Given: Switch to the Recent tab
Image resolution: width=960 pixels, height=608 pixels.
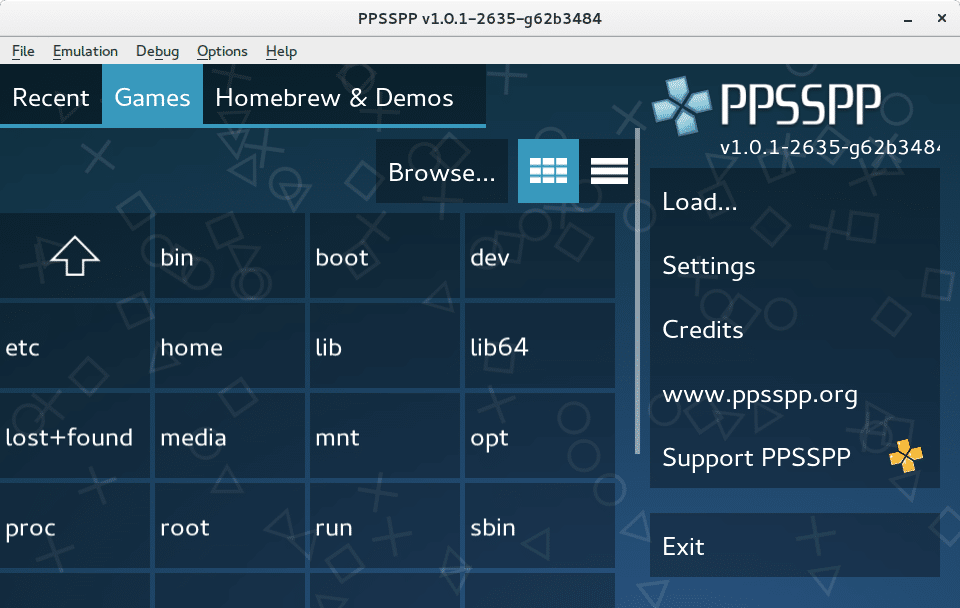Looking at the screenshot, I should (50, 97).
